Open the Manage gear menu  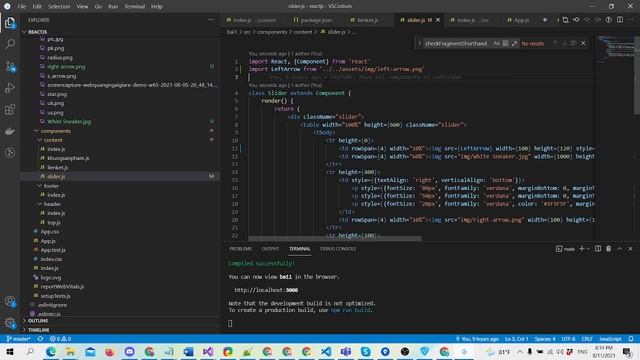pyautogui.click(x=10, y=323)
